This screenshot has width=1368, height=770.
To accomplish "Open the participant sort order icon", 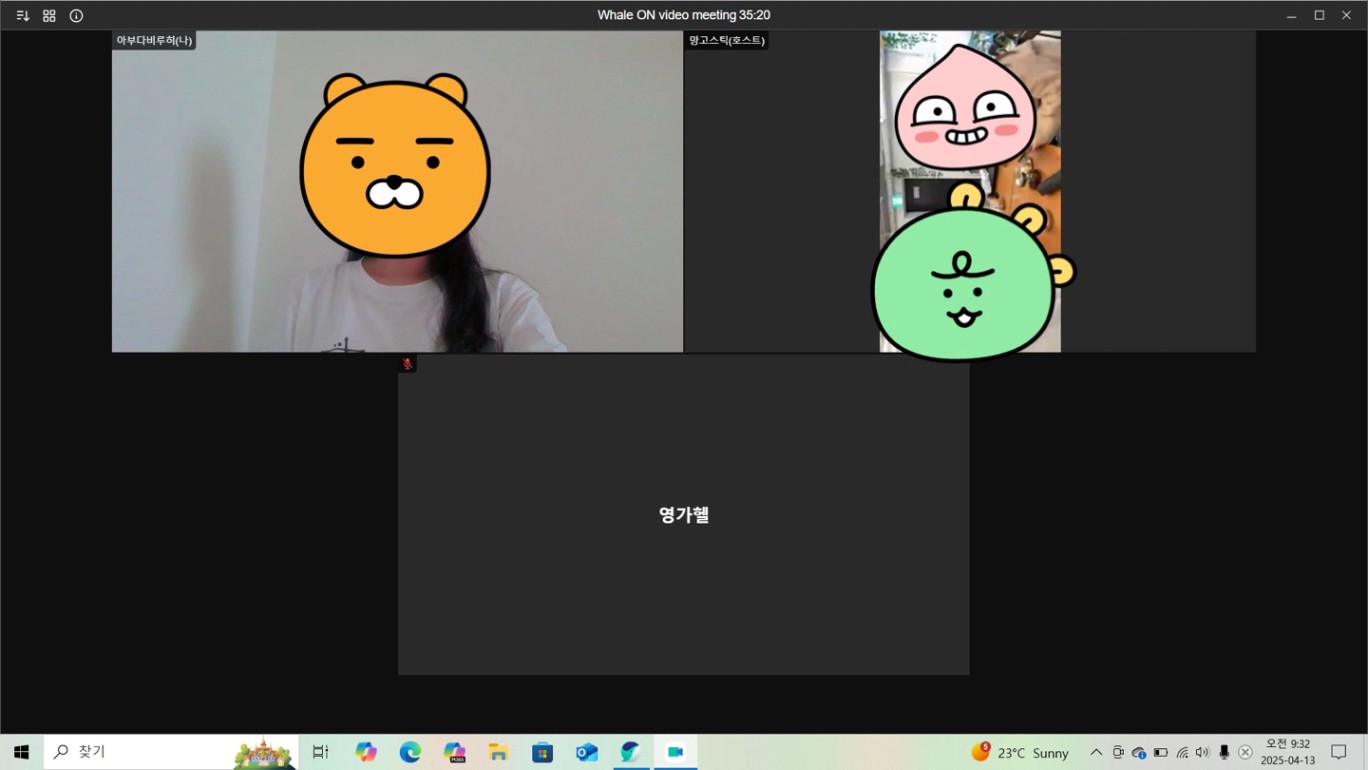I will coord(22,16).
